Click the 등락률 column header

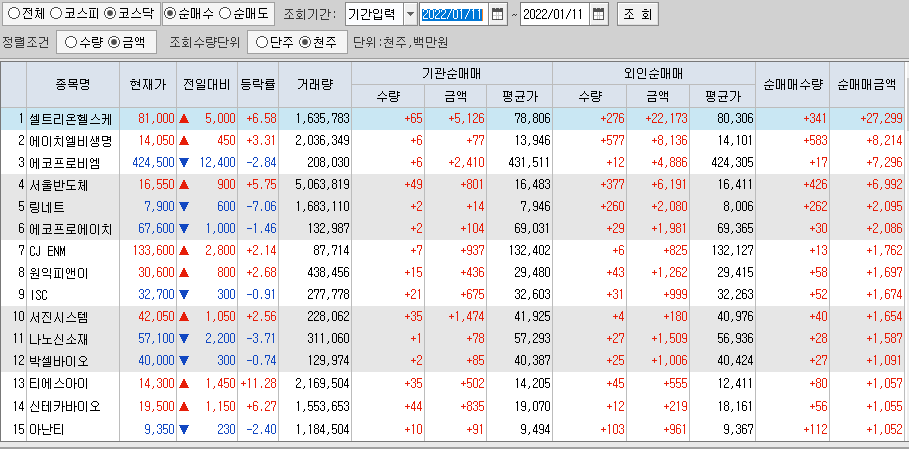coord(258,84)
